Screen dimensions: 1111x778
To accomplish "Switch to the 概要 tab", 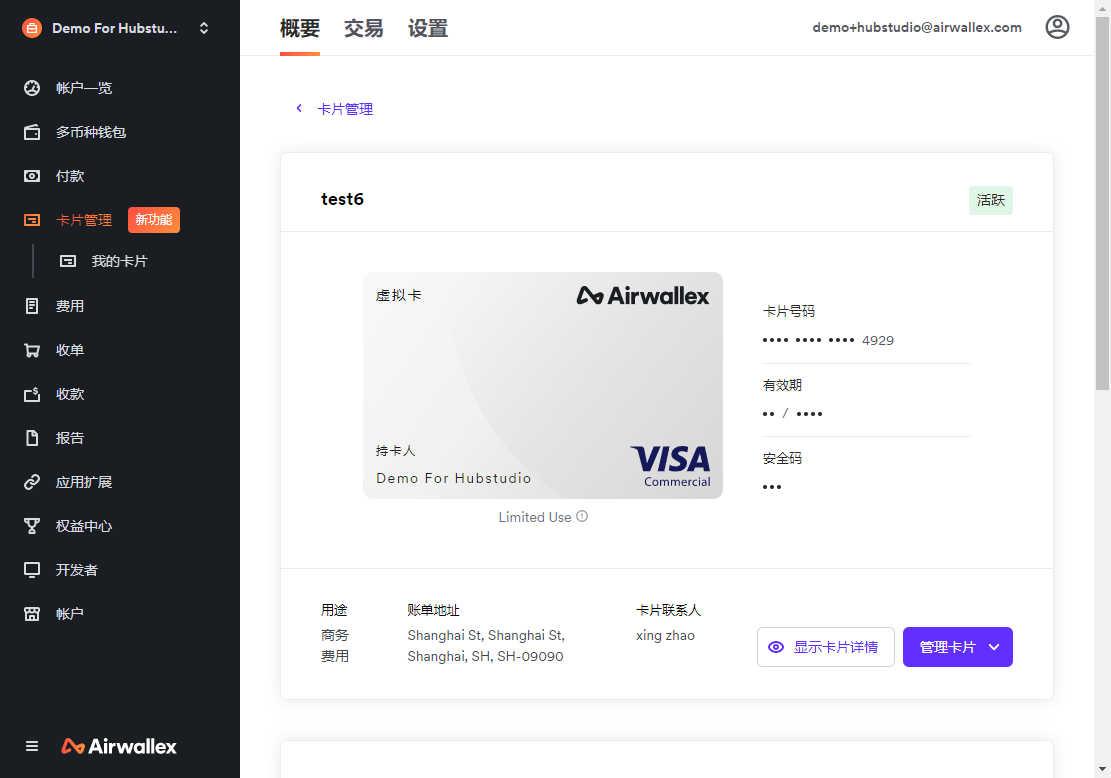I will (x=300, y=28).
